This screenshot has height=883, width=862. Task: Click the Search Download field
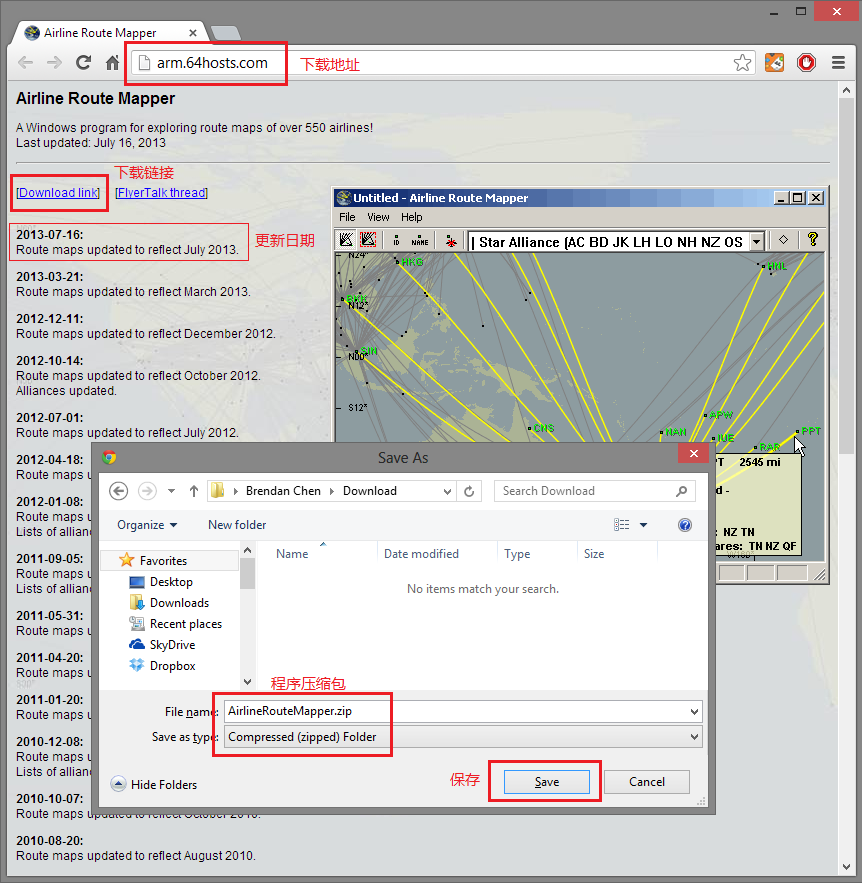[595, 491]
